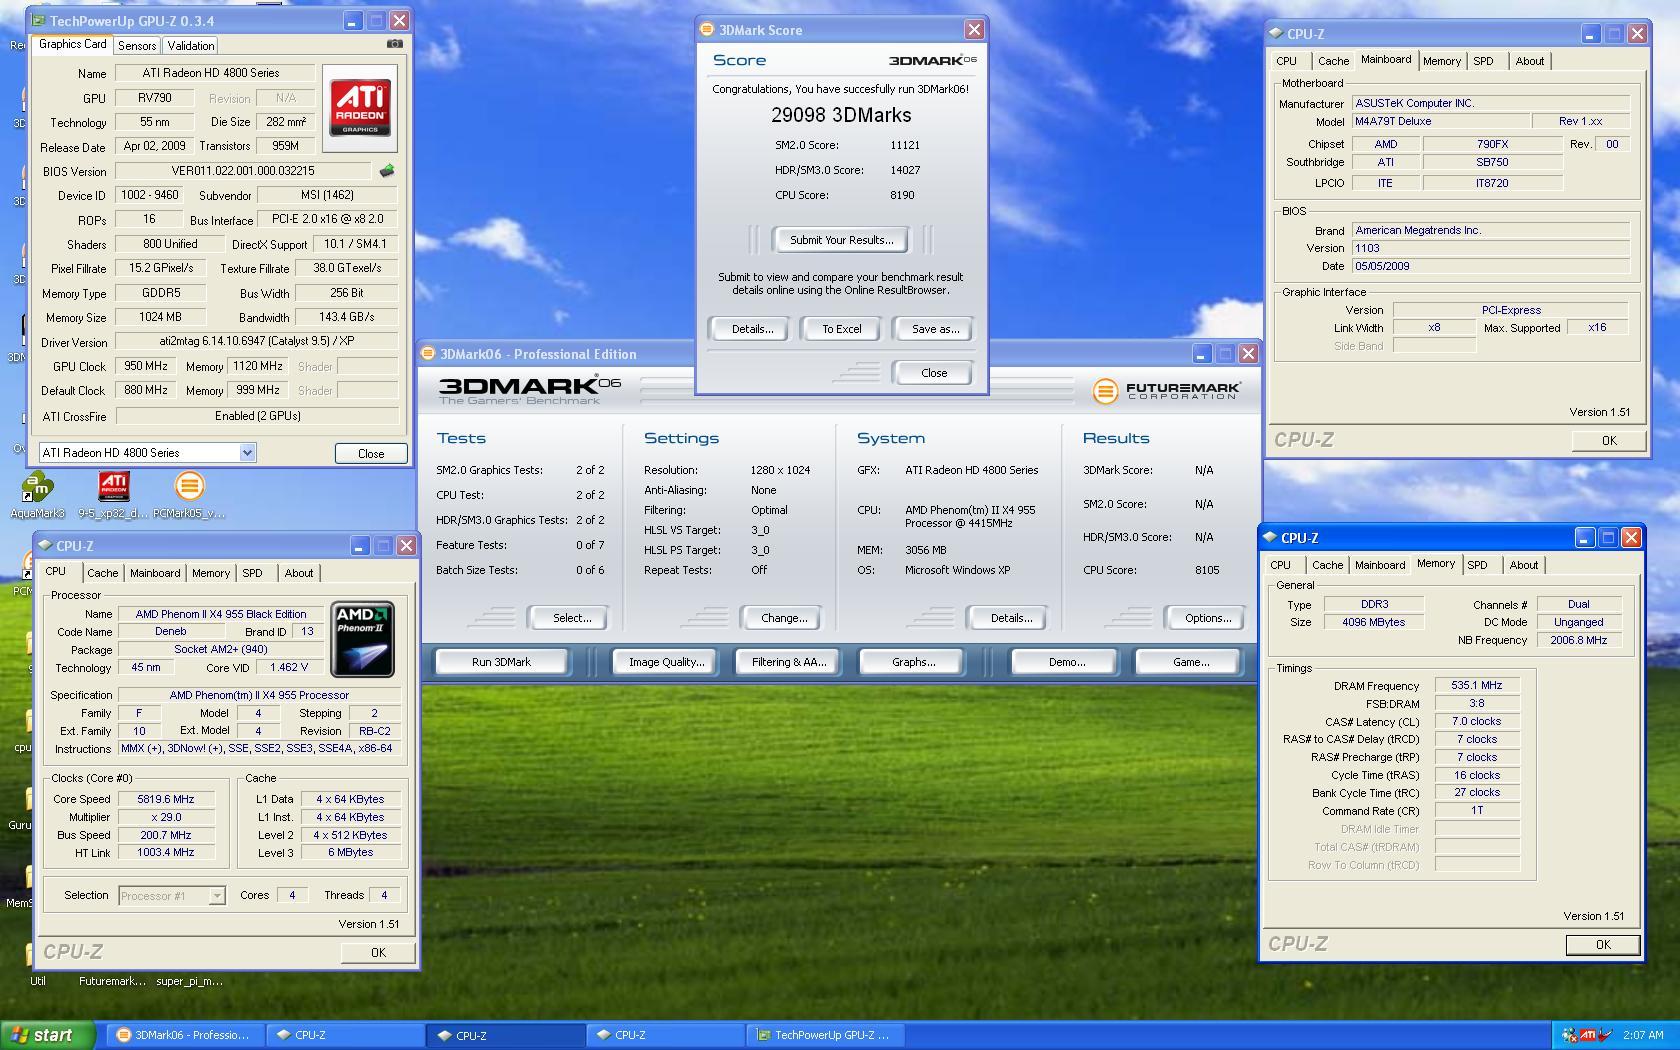Select the PCMark05 desktop icon
Image resolution: width=1680 pixels, height=1050 pixels.
[x=189, y=496]
